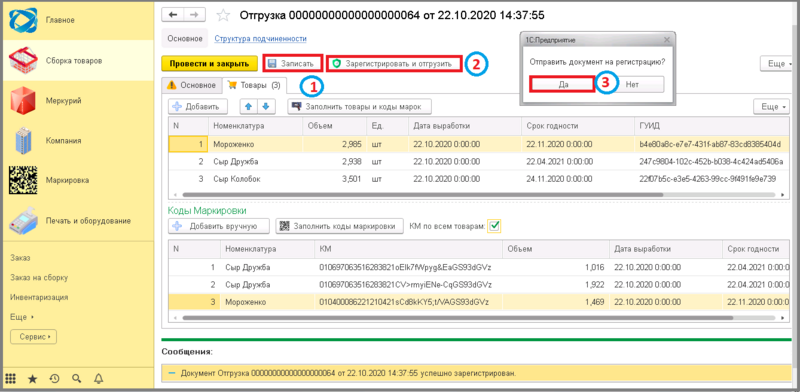Click horizontal scrollbar of goods table
800x392 pixels.
[x=422, y=194]
